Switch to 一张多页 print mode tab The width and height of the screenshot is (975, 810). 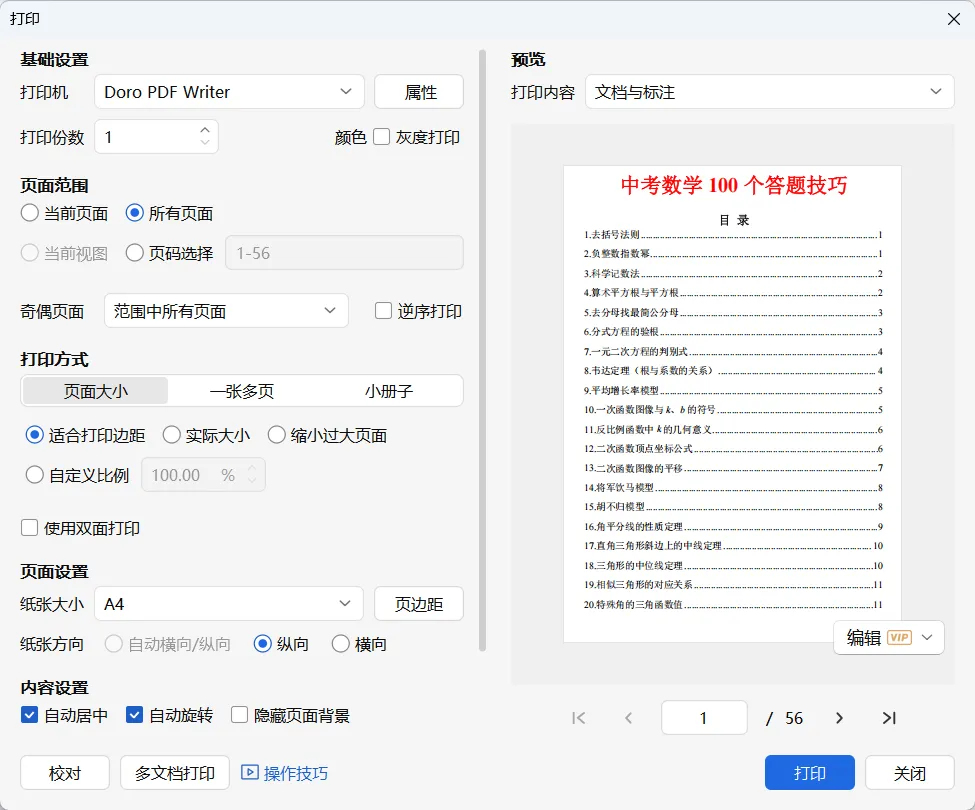242,390
